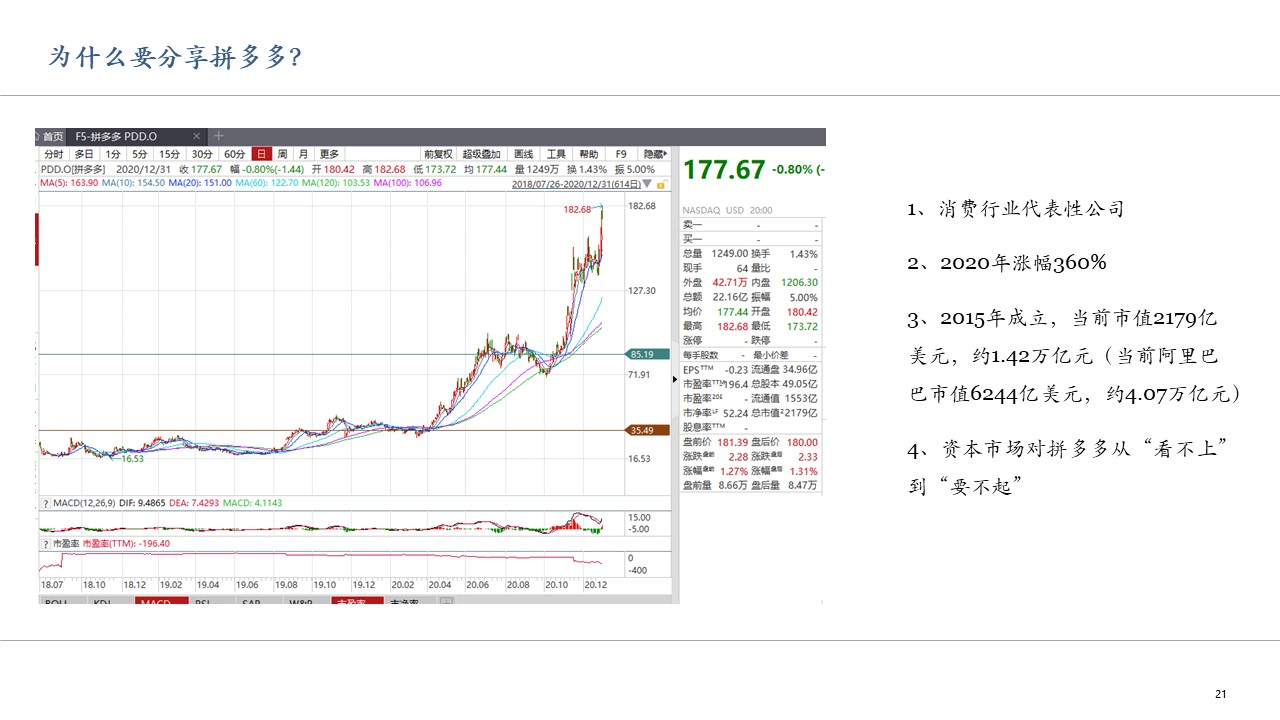
Task: Toggle the lock icon next to date range
Action: 660,184
